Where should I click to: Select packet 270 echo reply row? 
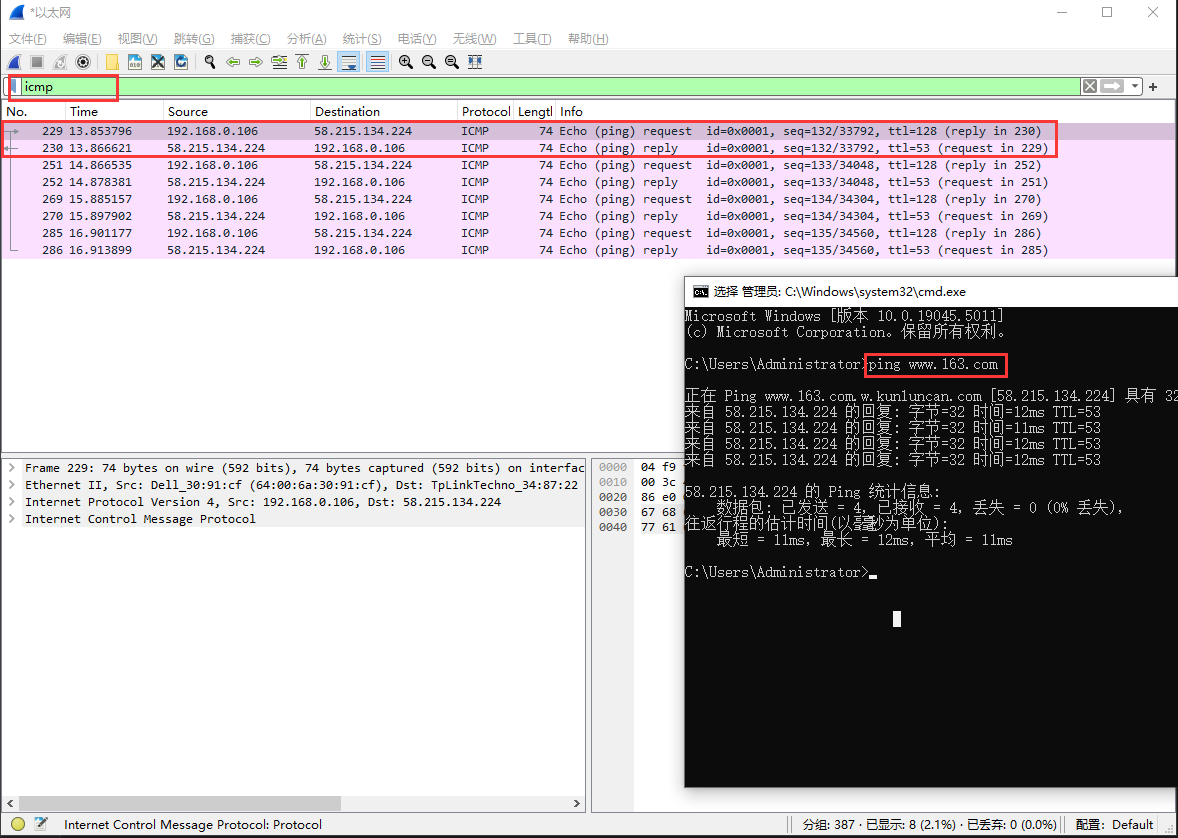click(588, 216)
